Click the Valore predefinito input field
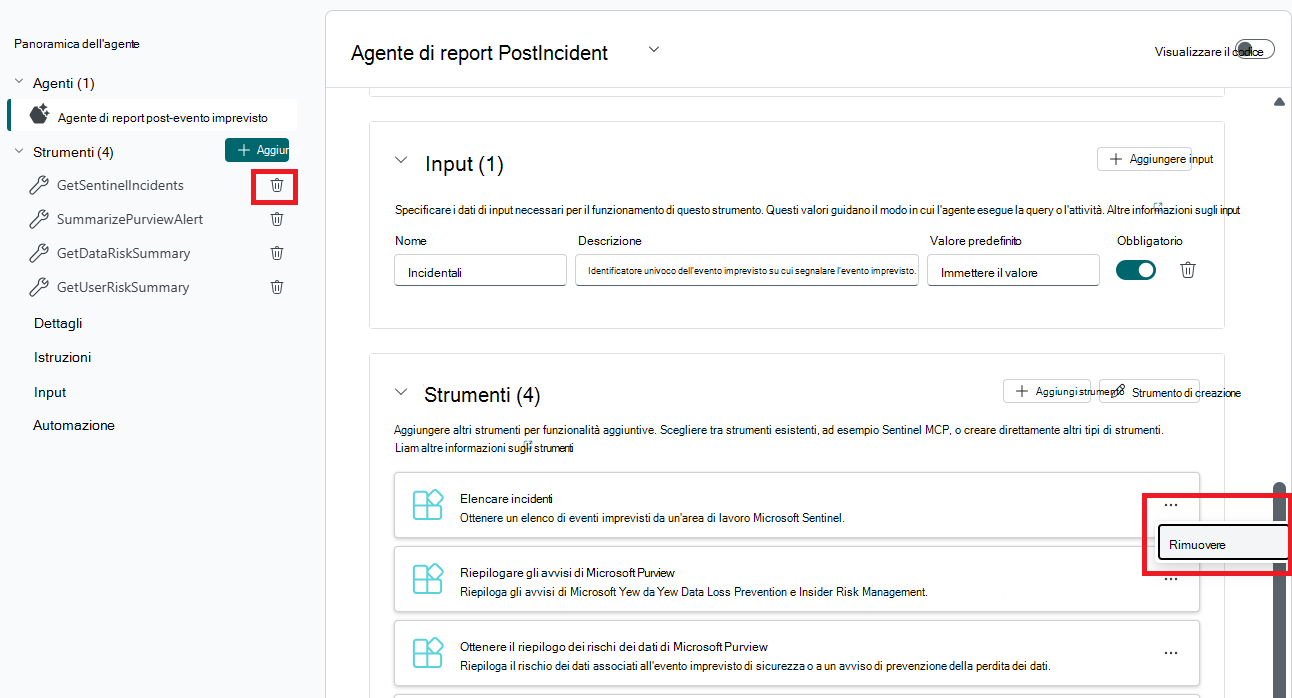This screenshot has height=698, width=1292. click(x=999, y=272)
